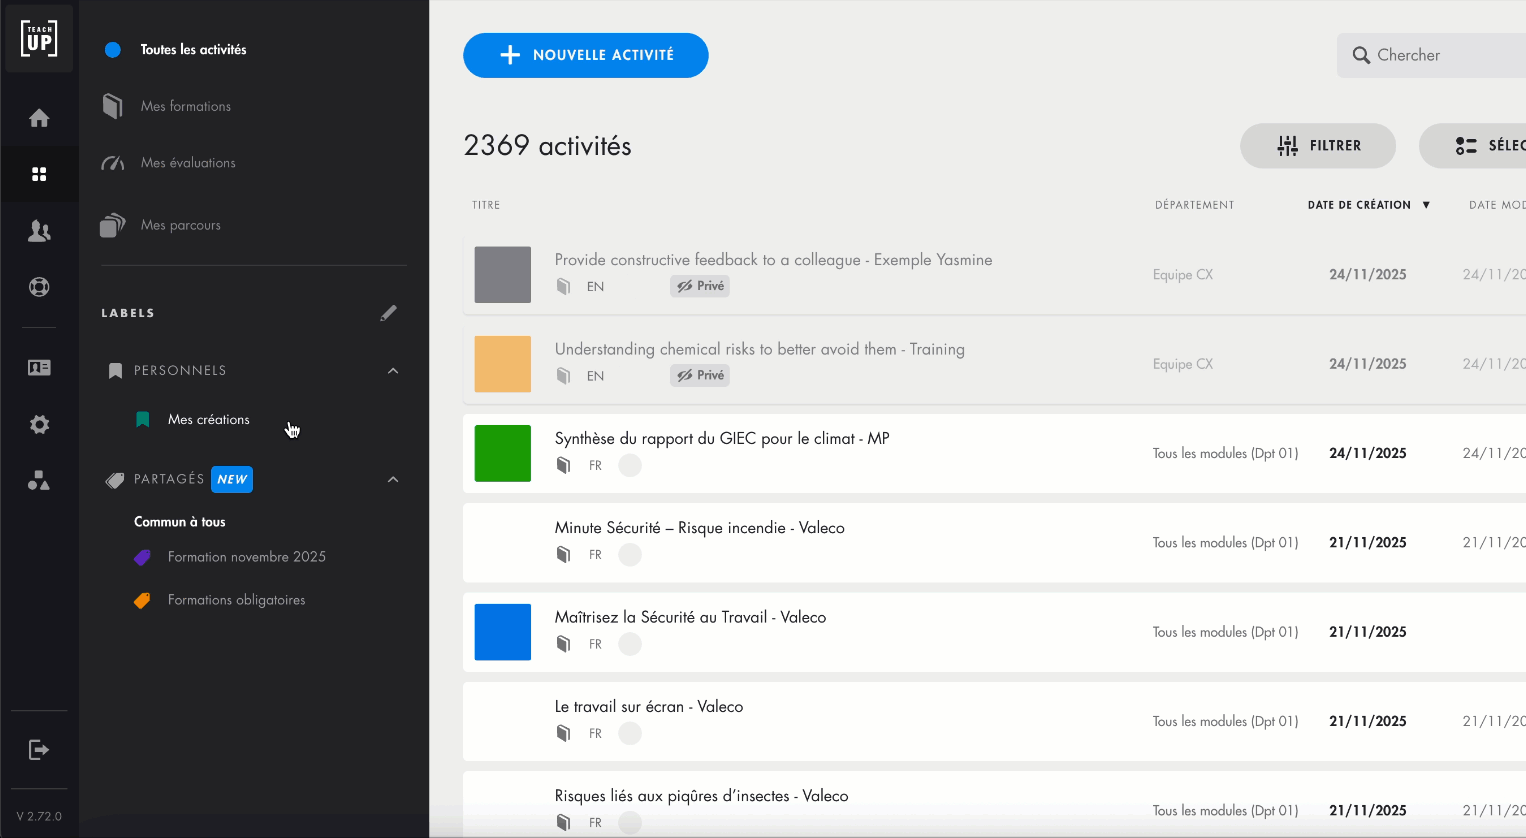Open the ID card icon in sidebar
The width and height of the screenshot is (1526, 838).
[39, 368]
